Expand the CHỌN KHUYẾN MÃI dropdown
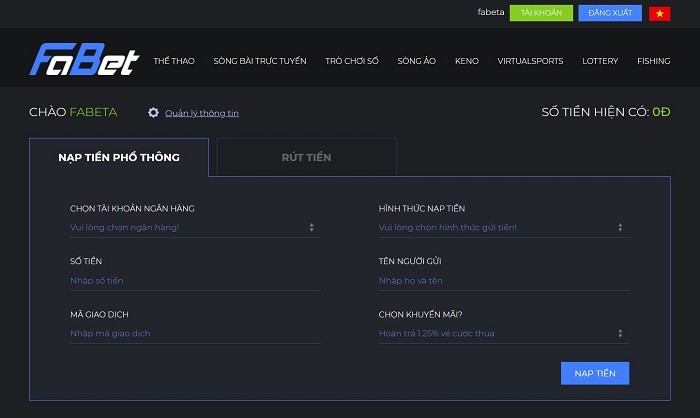 pyautogui.click(x=504, y=334)
